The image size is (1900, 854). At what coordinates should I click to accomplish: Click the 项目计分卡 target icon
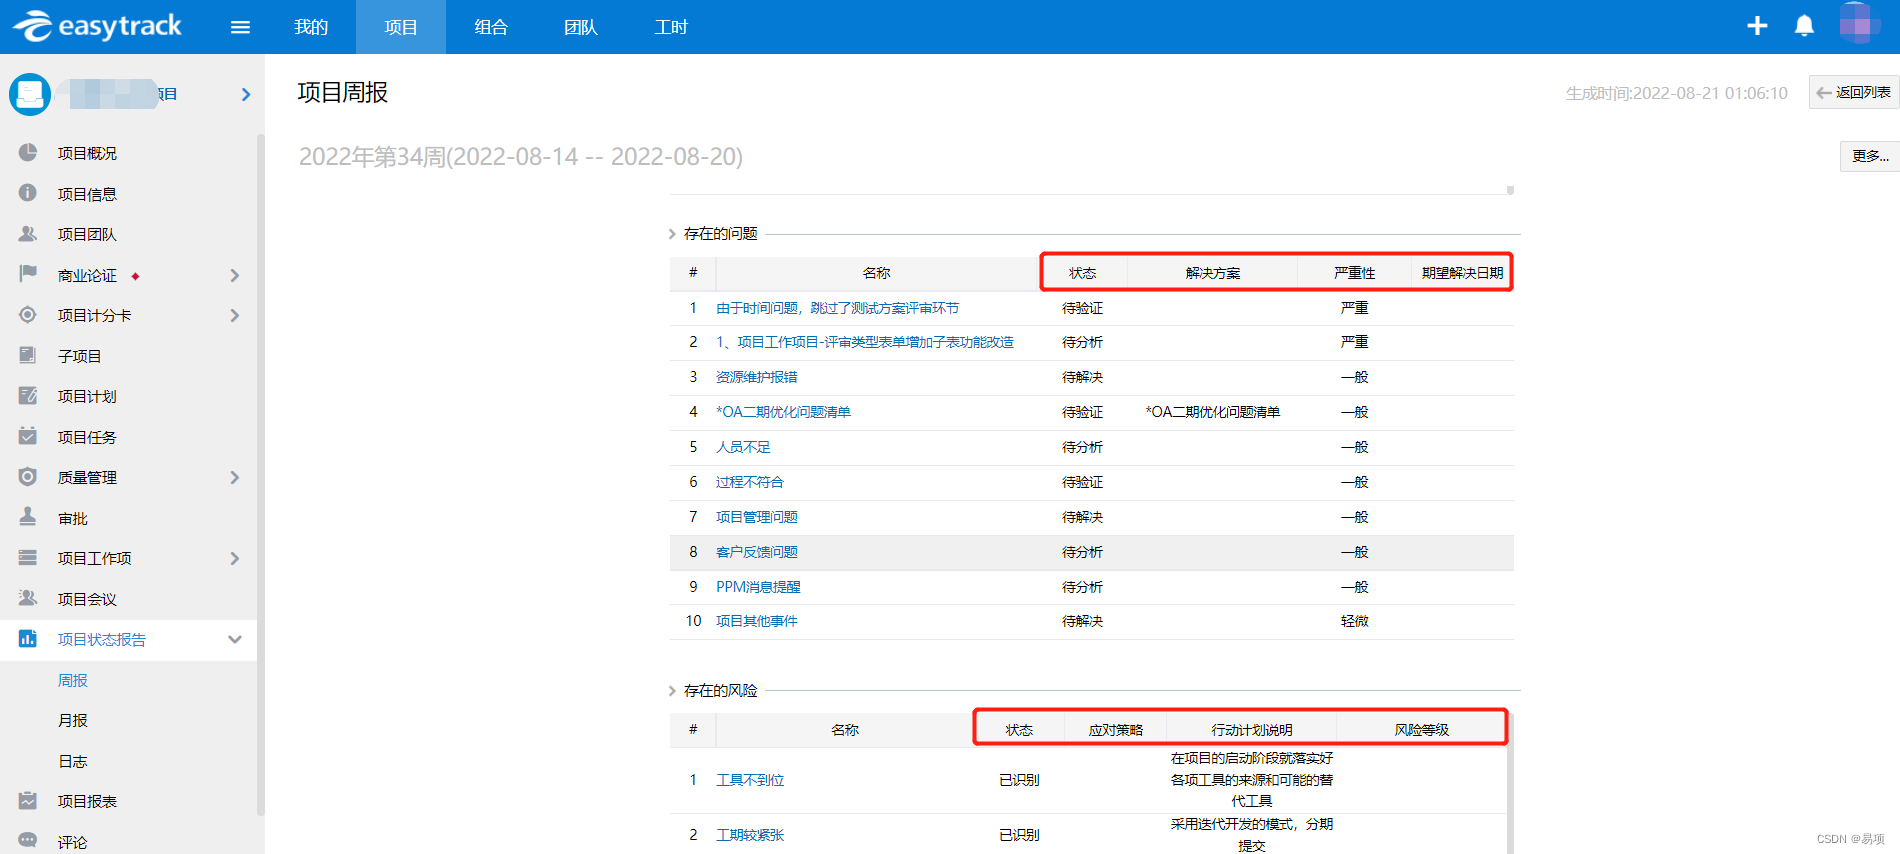28,314
